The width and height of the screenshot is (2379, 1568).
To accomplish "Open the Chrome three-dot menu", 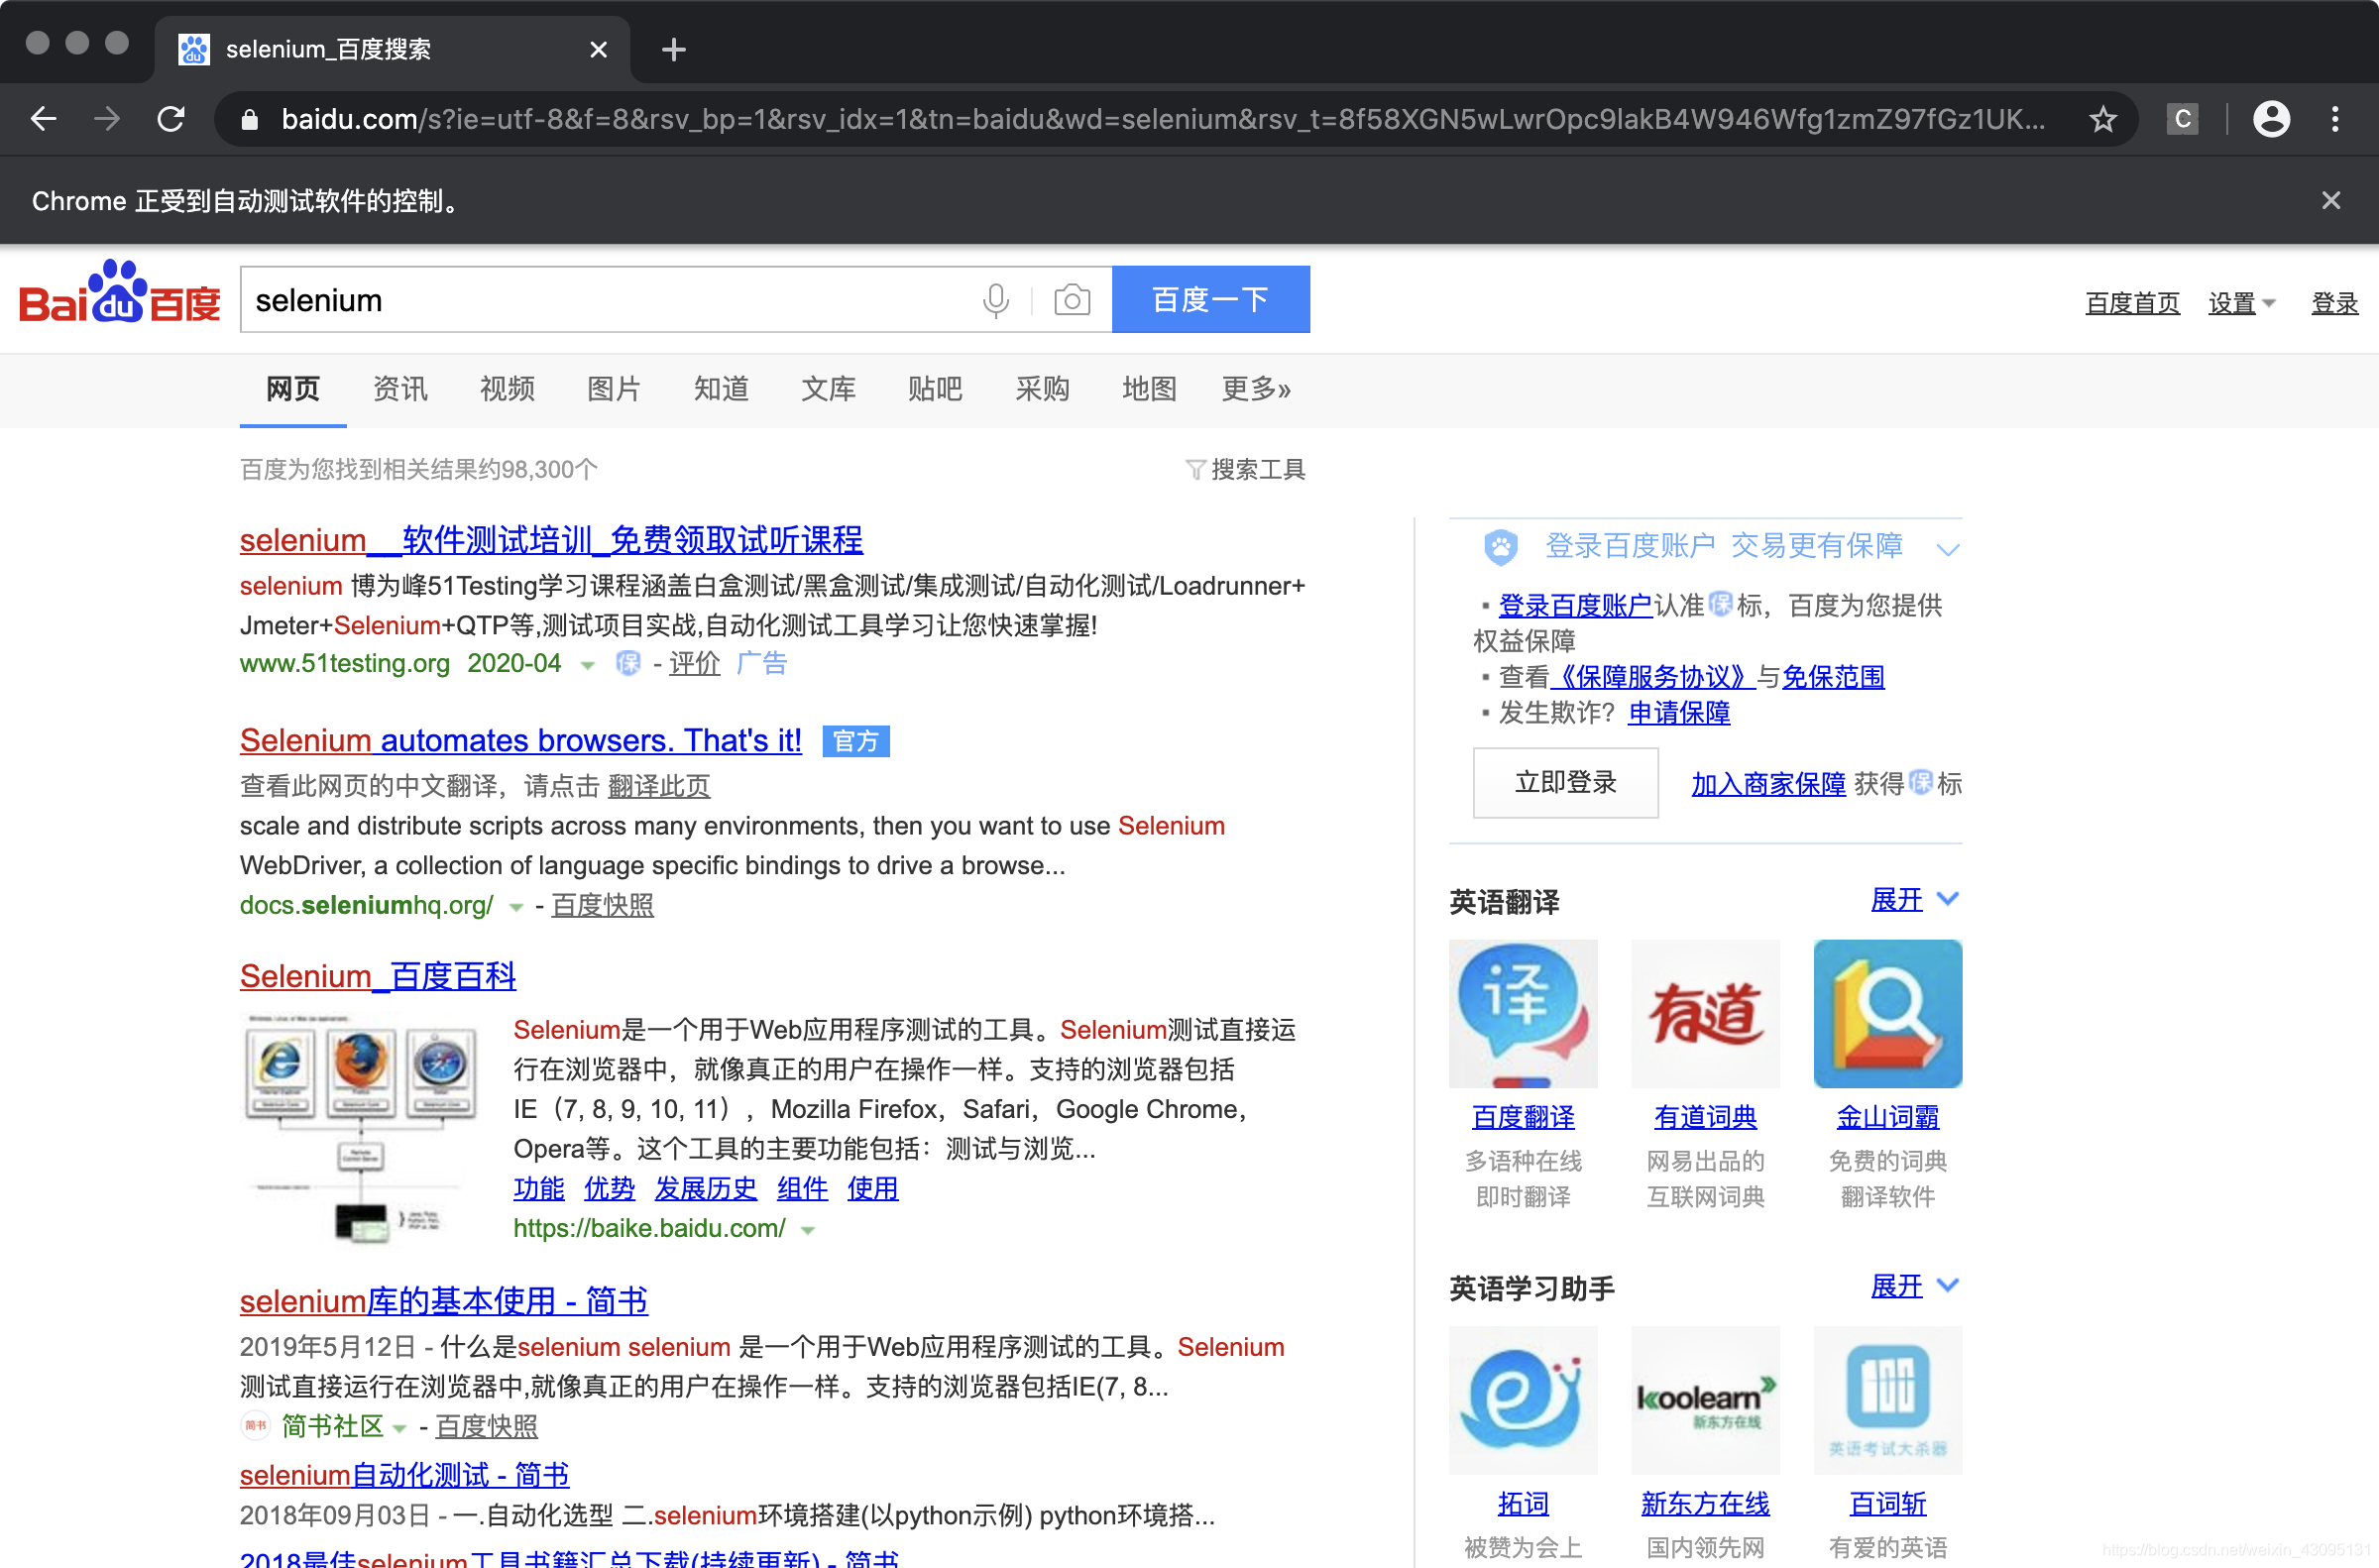I will (2335, 119).
